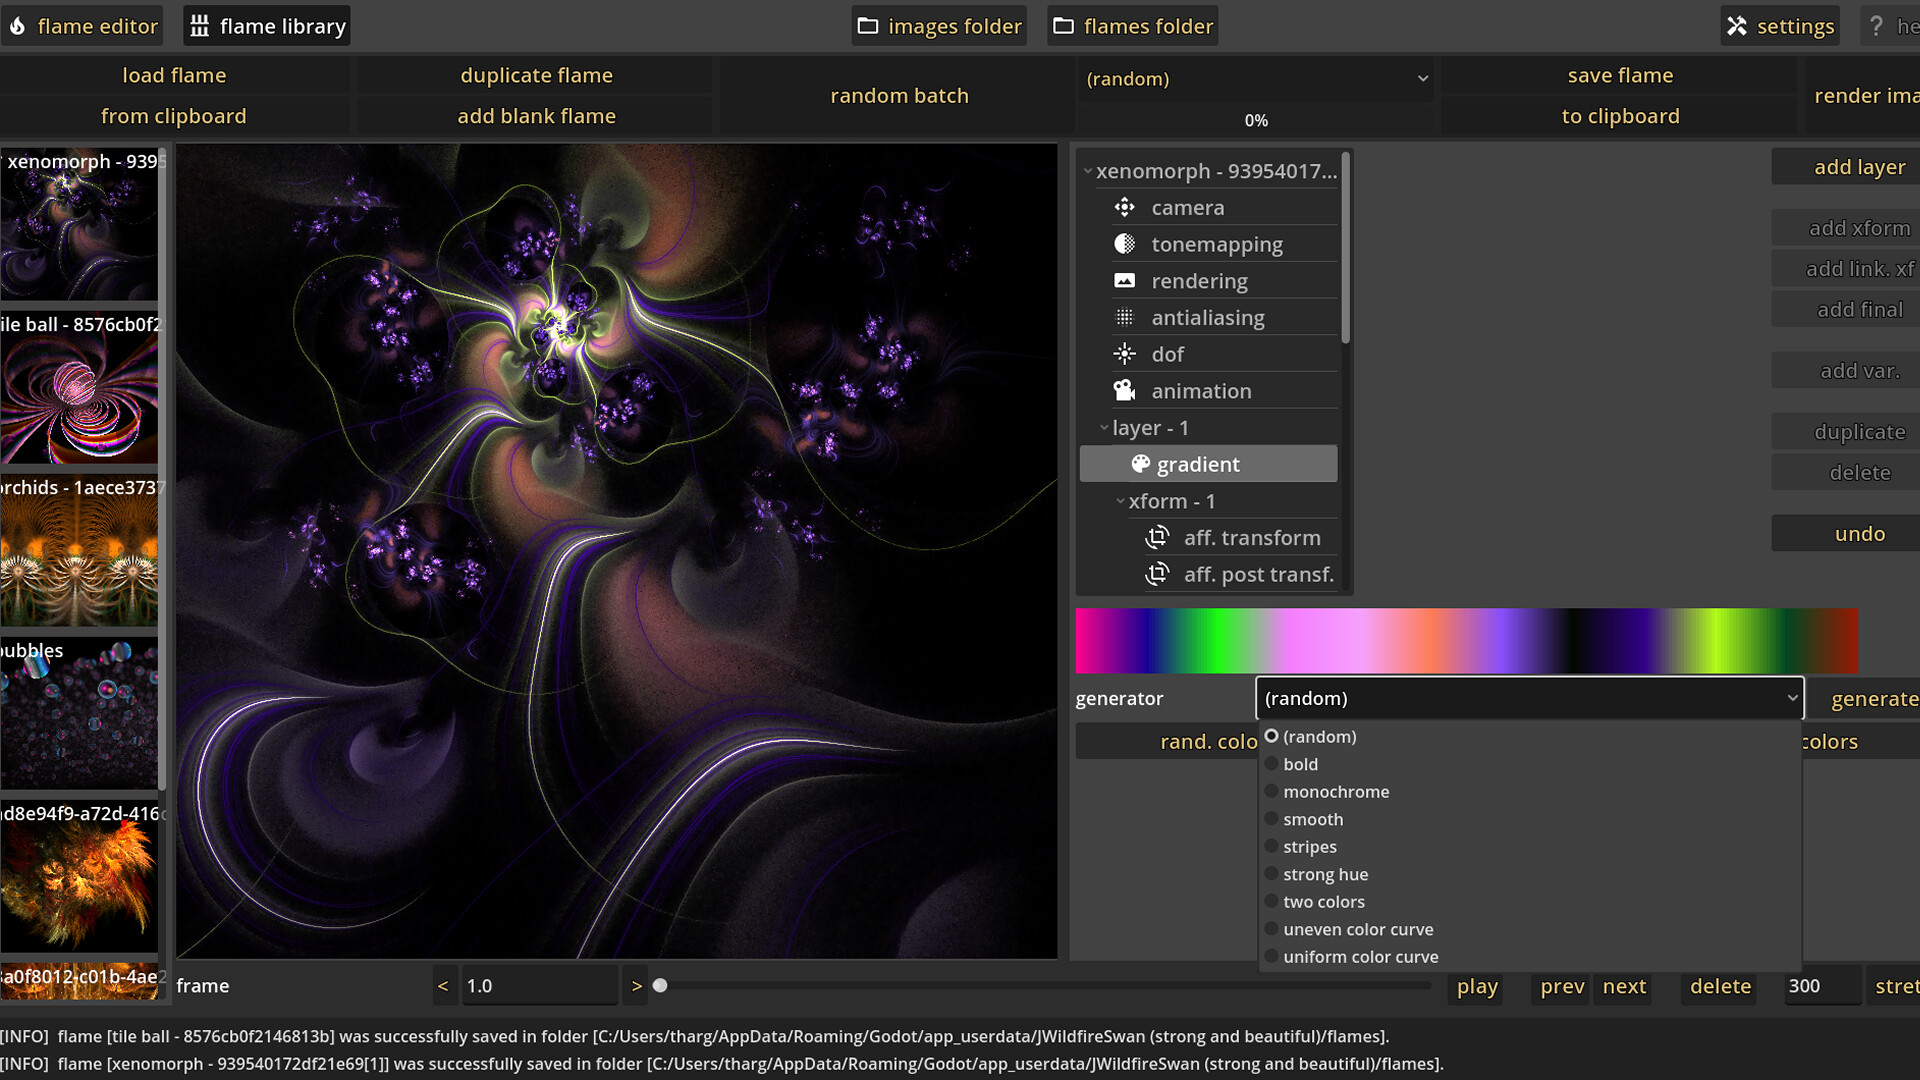Select the gradient color-wheel icon
1920x1080 pixels.
click(1140, 463)
